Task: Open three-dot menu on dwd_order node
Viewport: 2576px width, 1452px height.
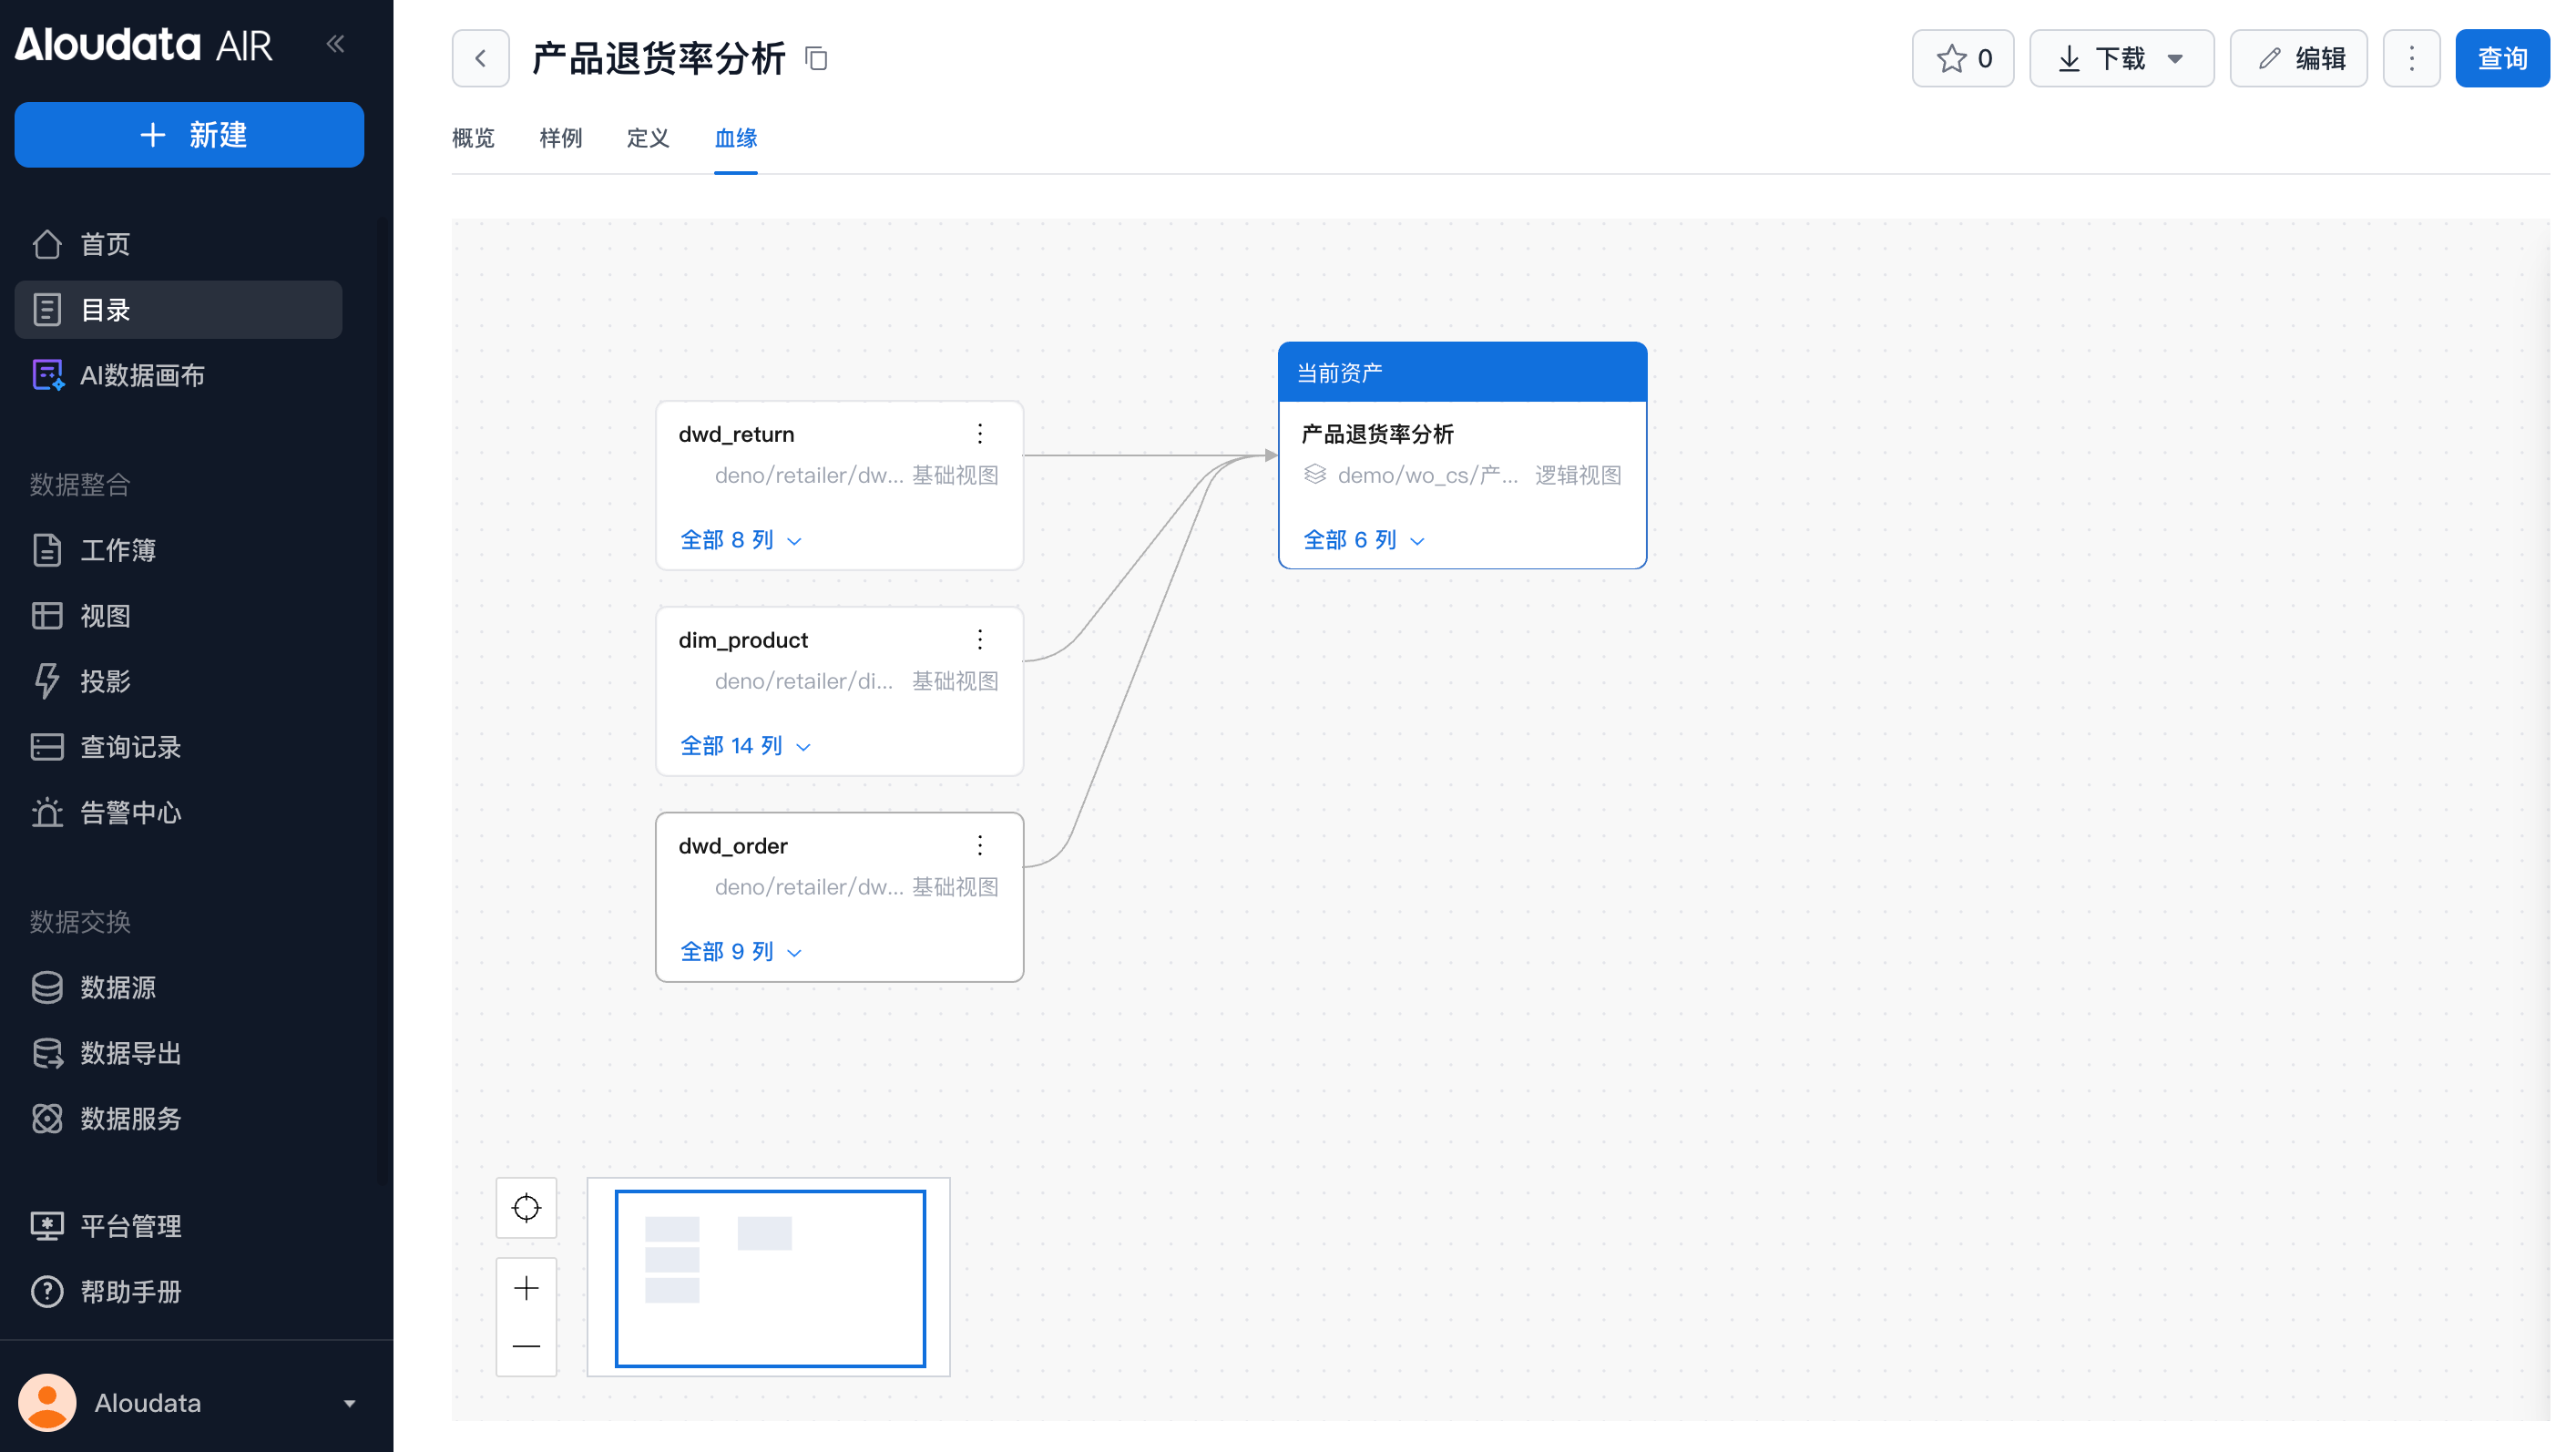Action: (x=980, y=845)
